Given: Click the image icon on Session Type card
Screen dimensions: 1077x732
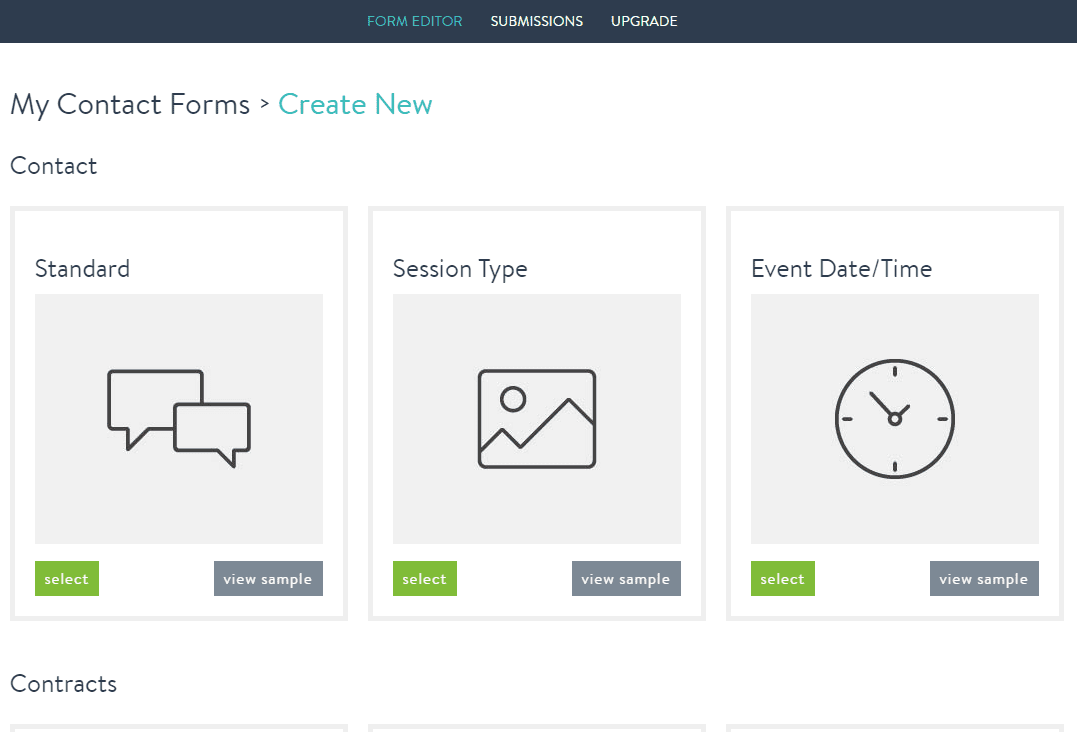Looking at the screenshot, I should [x=536, y=418].
